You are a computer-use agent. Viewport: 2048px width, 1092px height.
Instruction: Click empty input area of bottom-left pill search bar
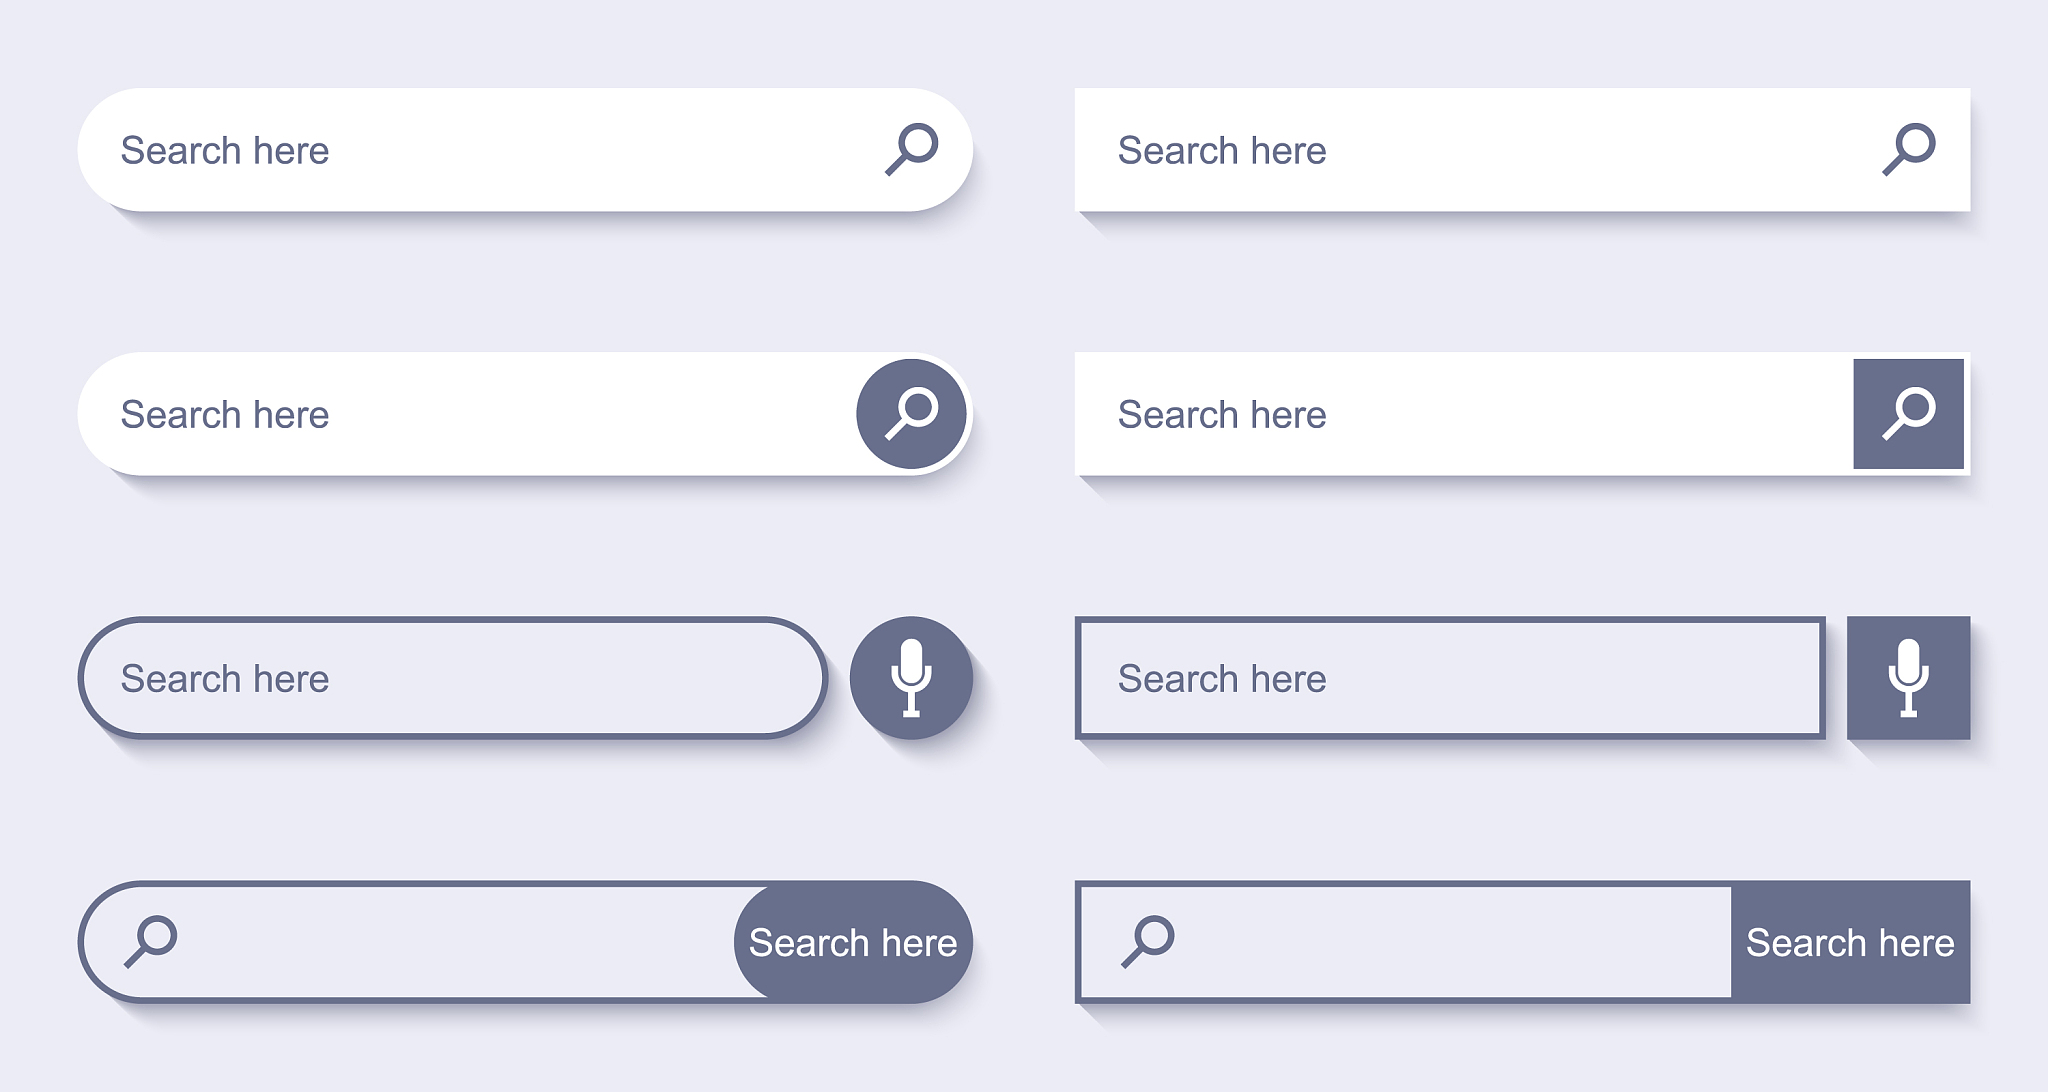(450, 942)
